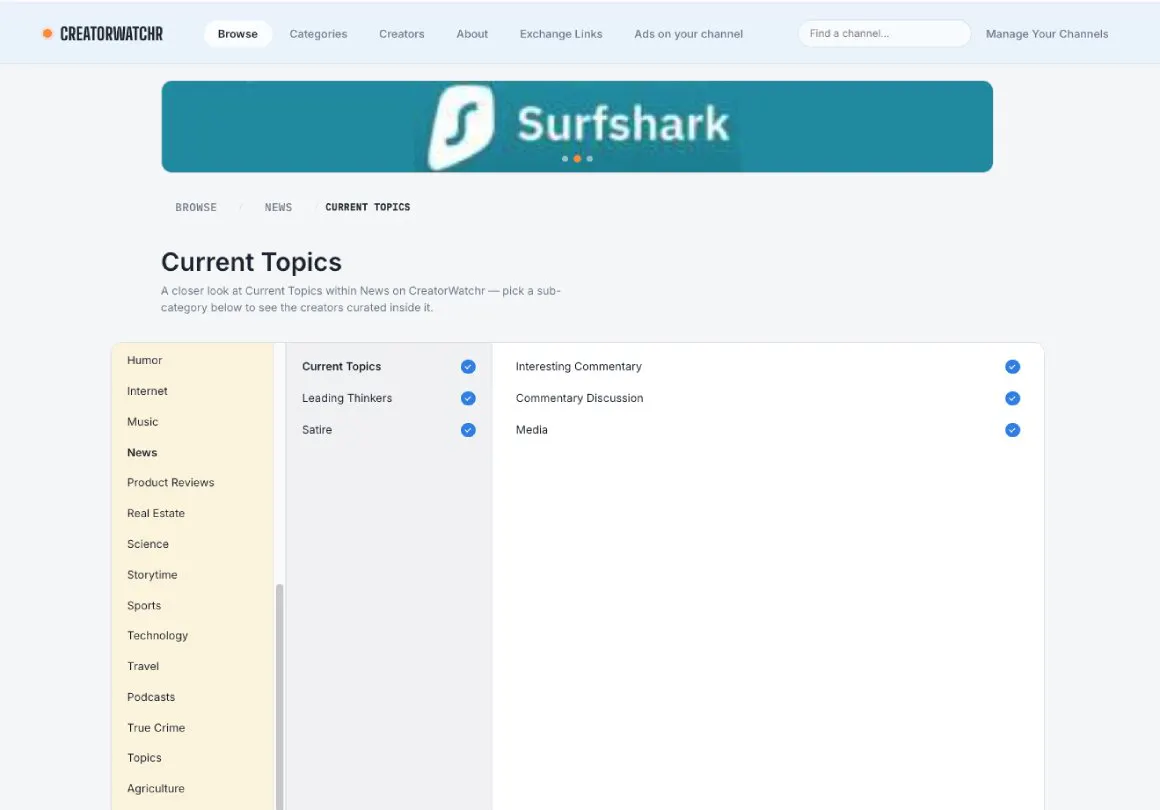
Task: Select Product Reviews category
Action: 171,482
